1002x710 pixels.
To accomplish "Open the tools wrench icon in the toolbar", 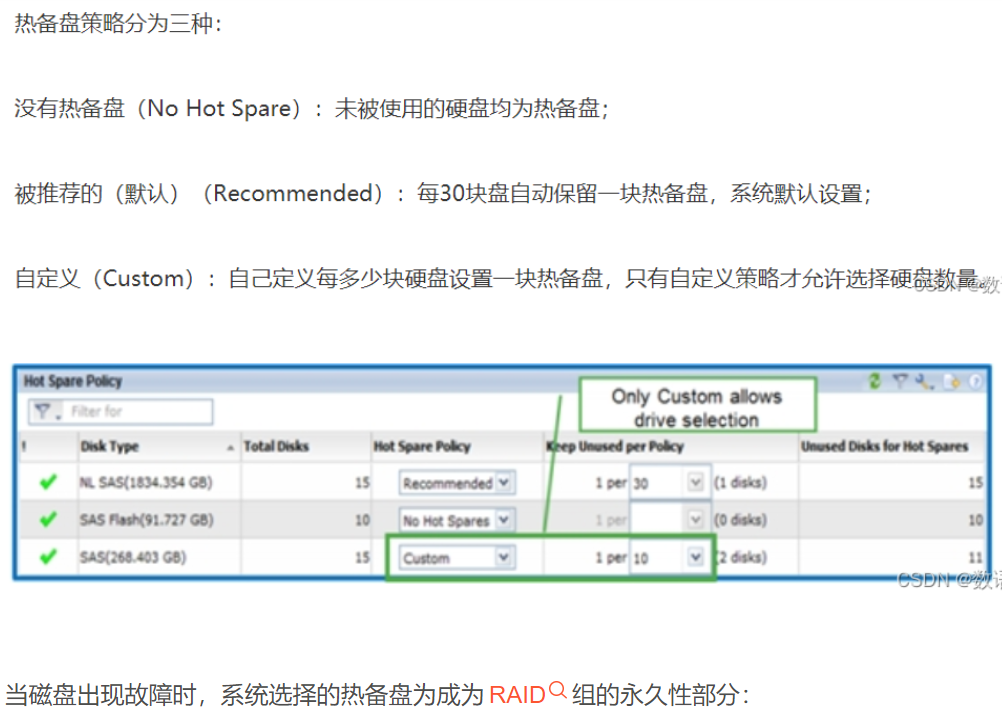I will click(920, 380).
